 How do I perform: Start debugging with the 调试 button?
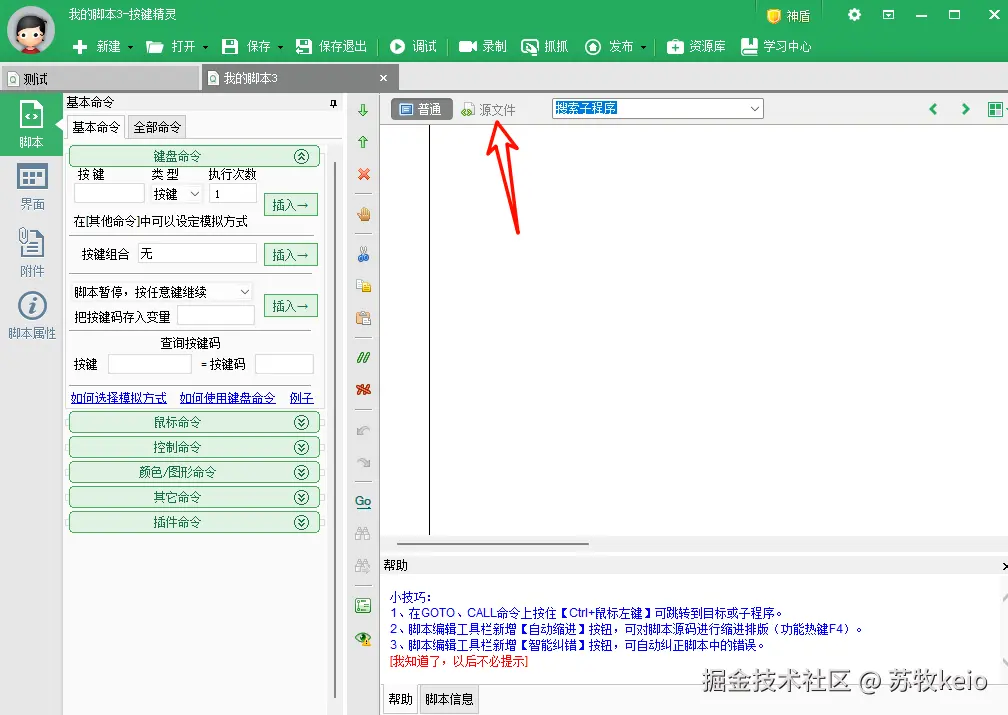point(413,46)
